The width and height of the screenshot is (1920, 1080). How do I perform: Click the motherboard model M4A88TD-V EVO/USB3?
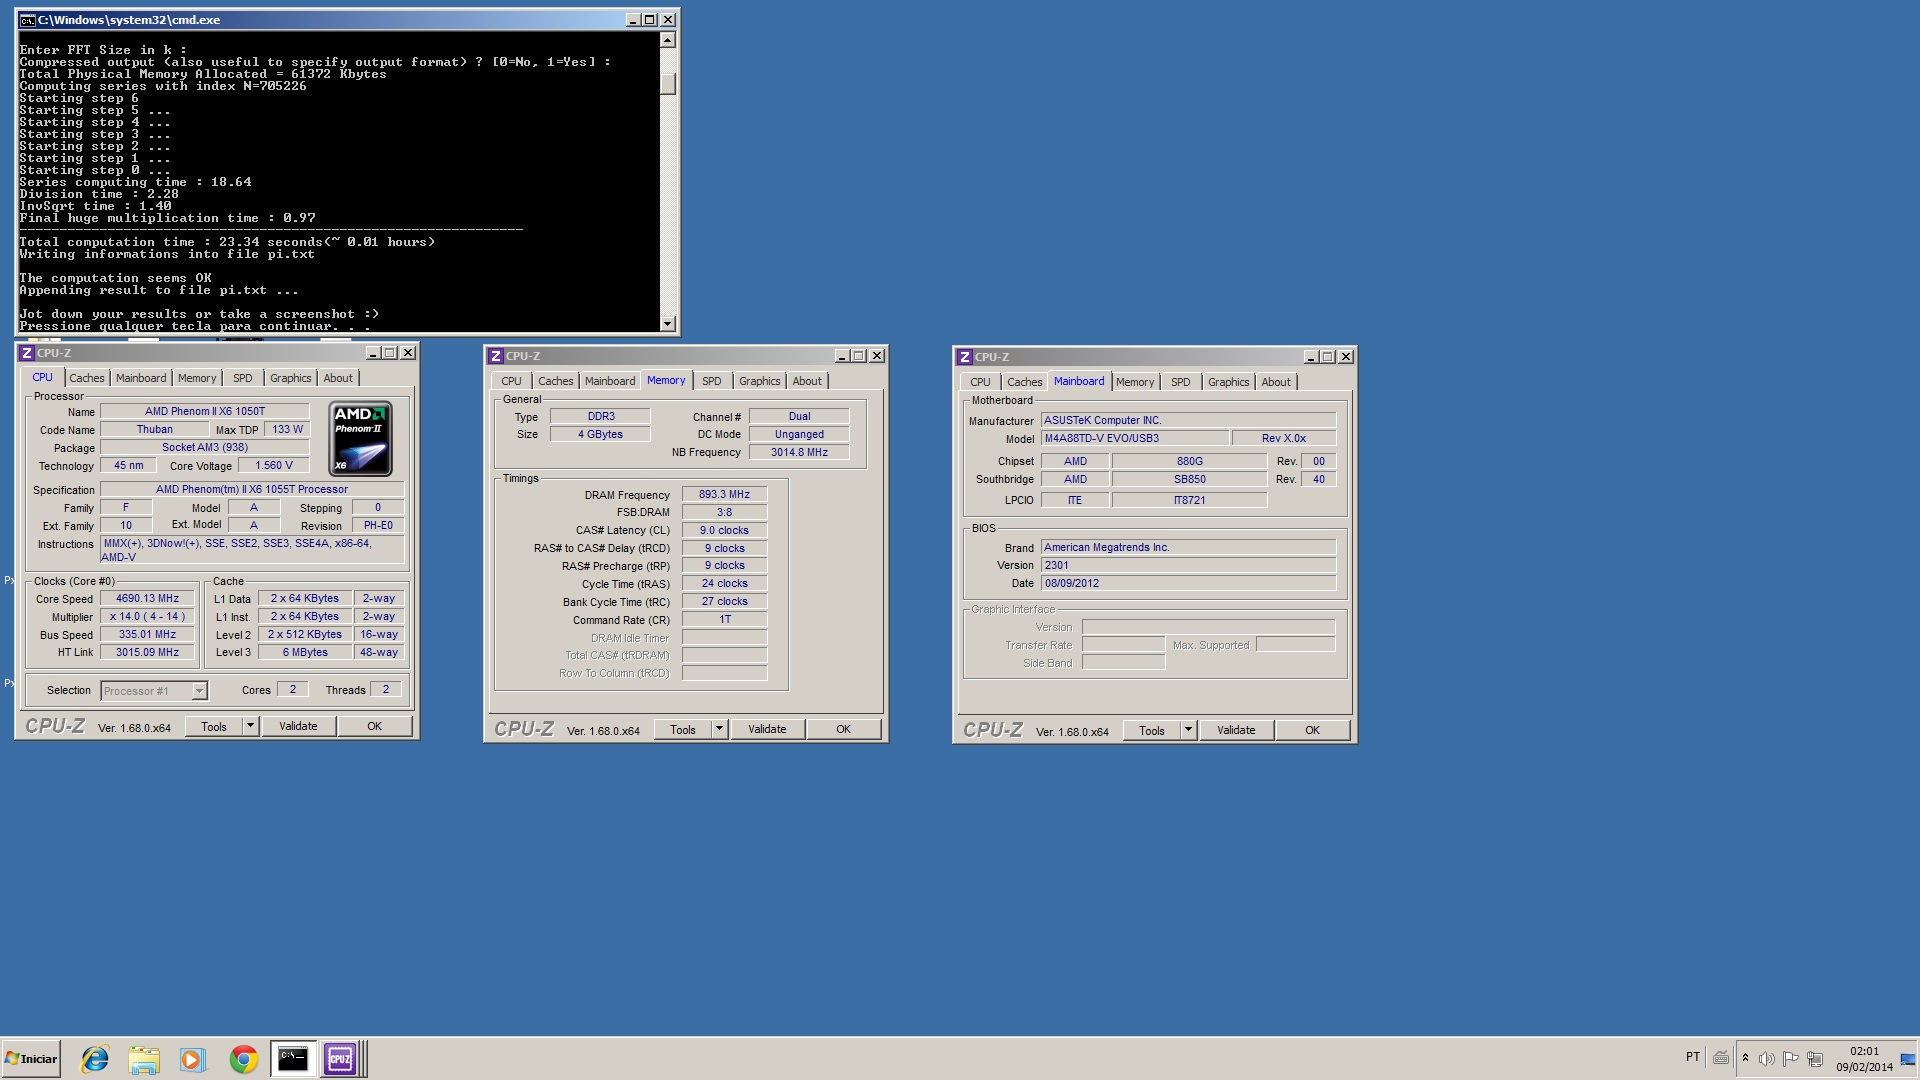coord(1135,438)
